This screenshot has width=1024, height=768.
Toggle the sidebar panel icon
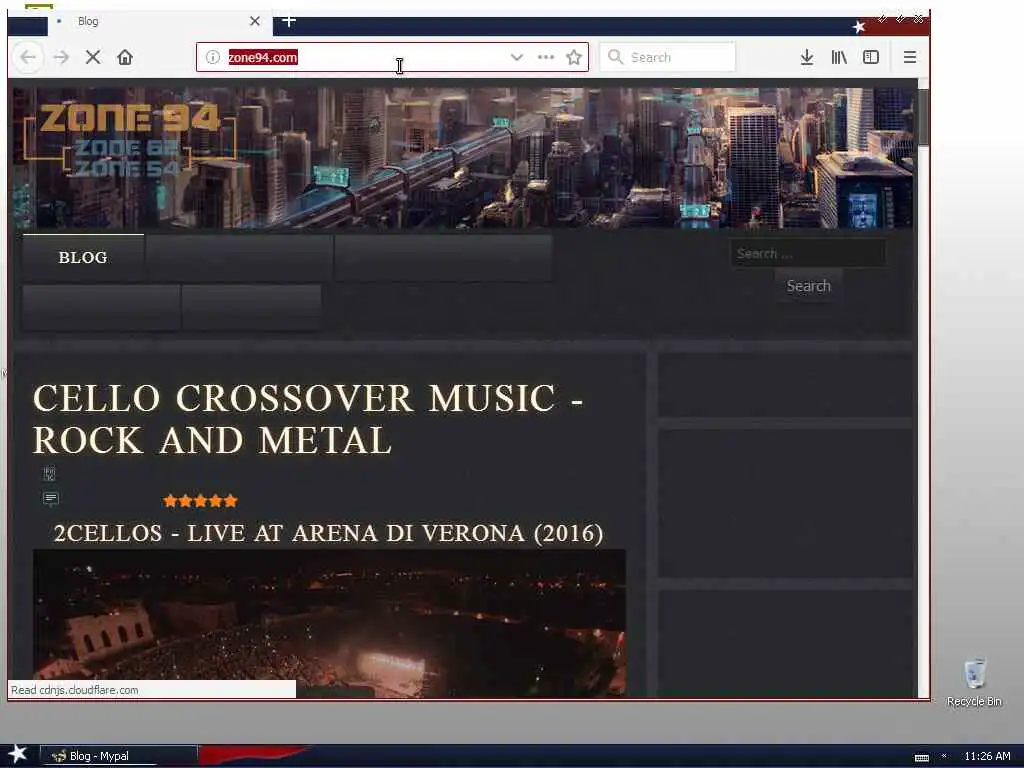(871, 57)
